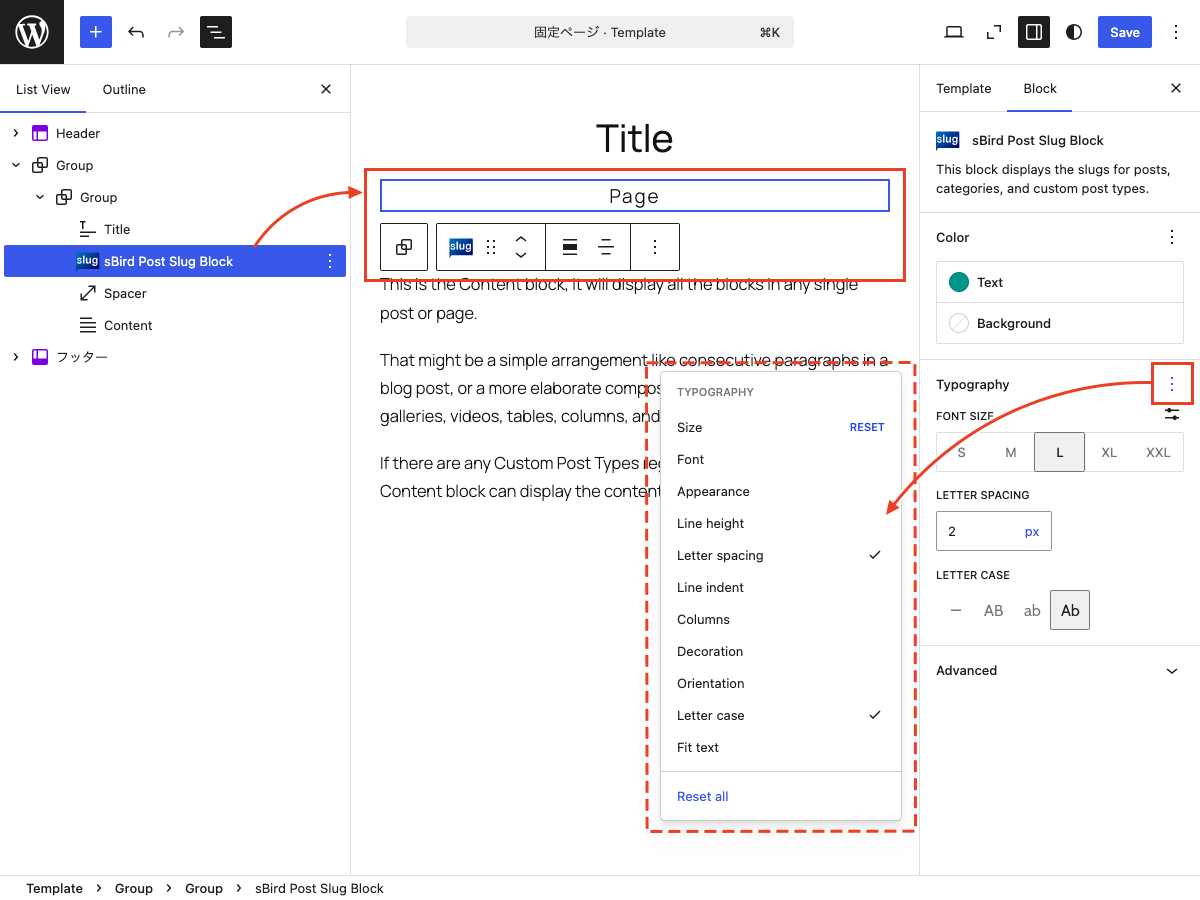Set letter case to None
This screenshot has width=1200, height=900.
tap(956, 610)
